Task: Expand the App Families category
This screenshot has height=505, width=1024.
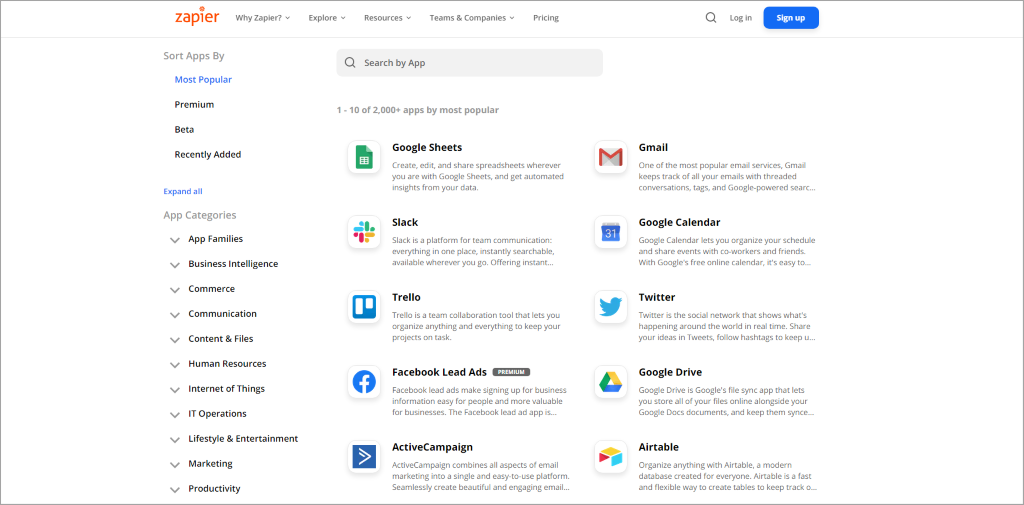Action: [x=175, y=240]
